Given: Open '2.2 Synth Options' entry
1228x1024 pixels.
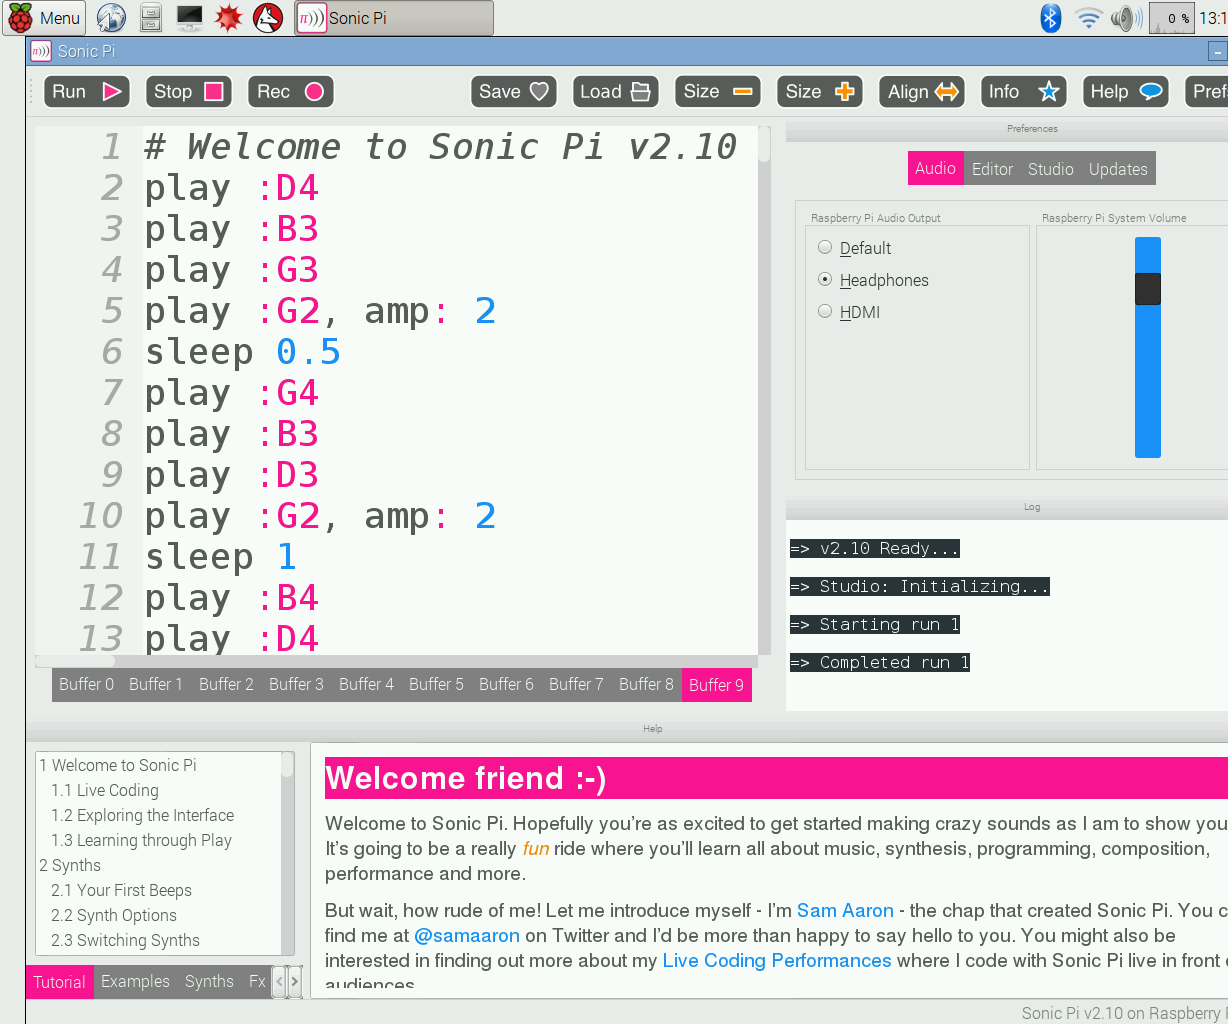Looking at the screenshot, I should [114, 915].
